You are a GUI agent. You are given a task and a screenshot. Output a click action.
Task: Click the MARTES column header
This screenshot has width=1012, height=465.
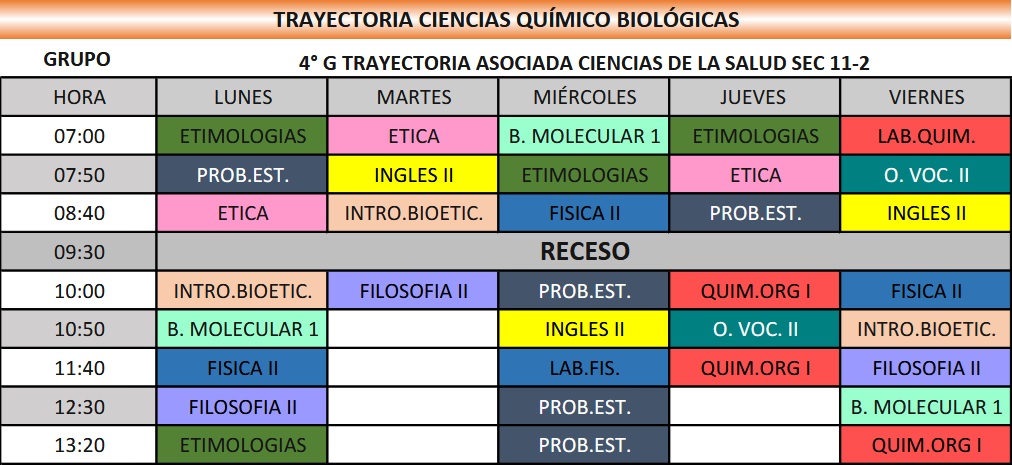pos(414,97)
